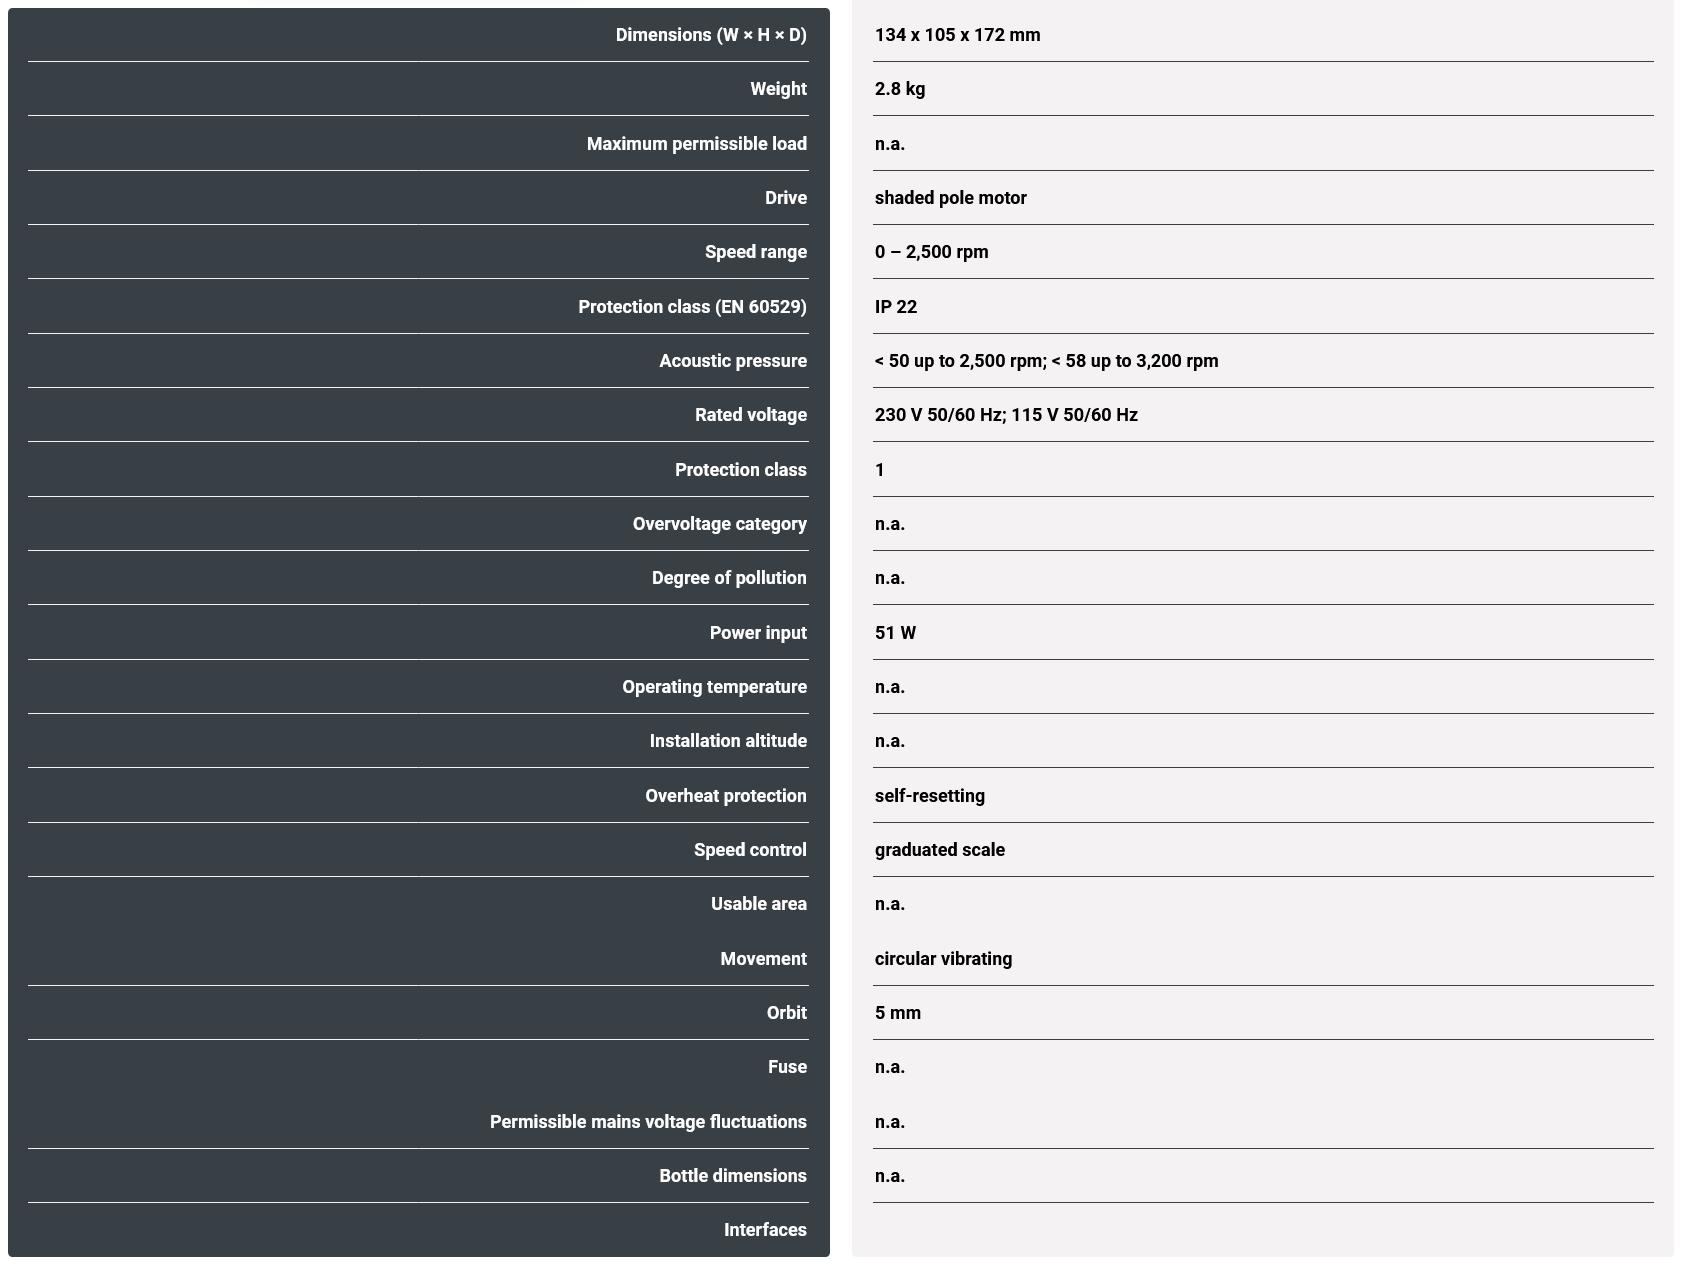The image size is (1687, 1272).
Task: Select the "5 mm" orbit value
Action: [x=897, y=1013]
